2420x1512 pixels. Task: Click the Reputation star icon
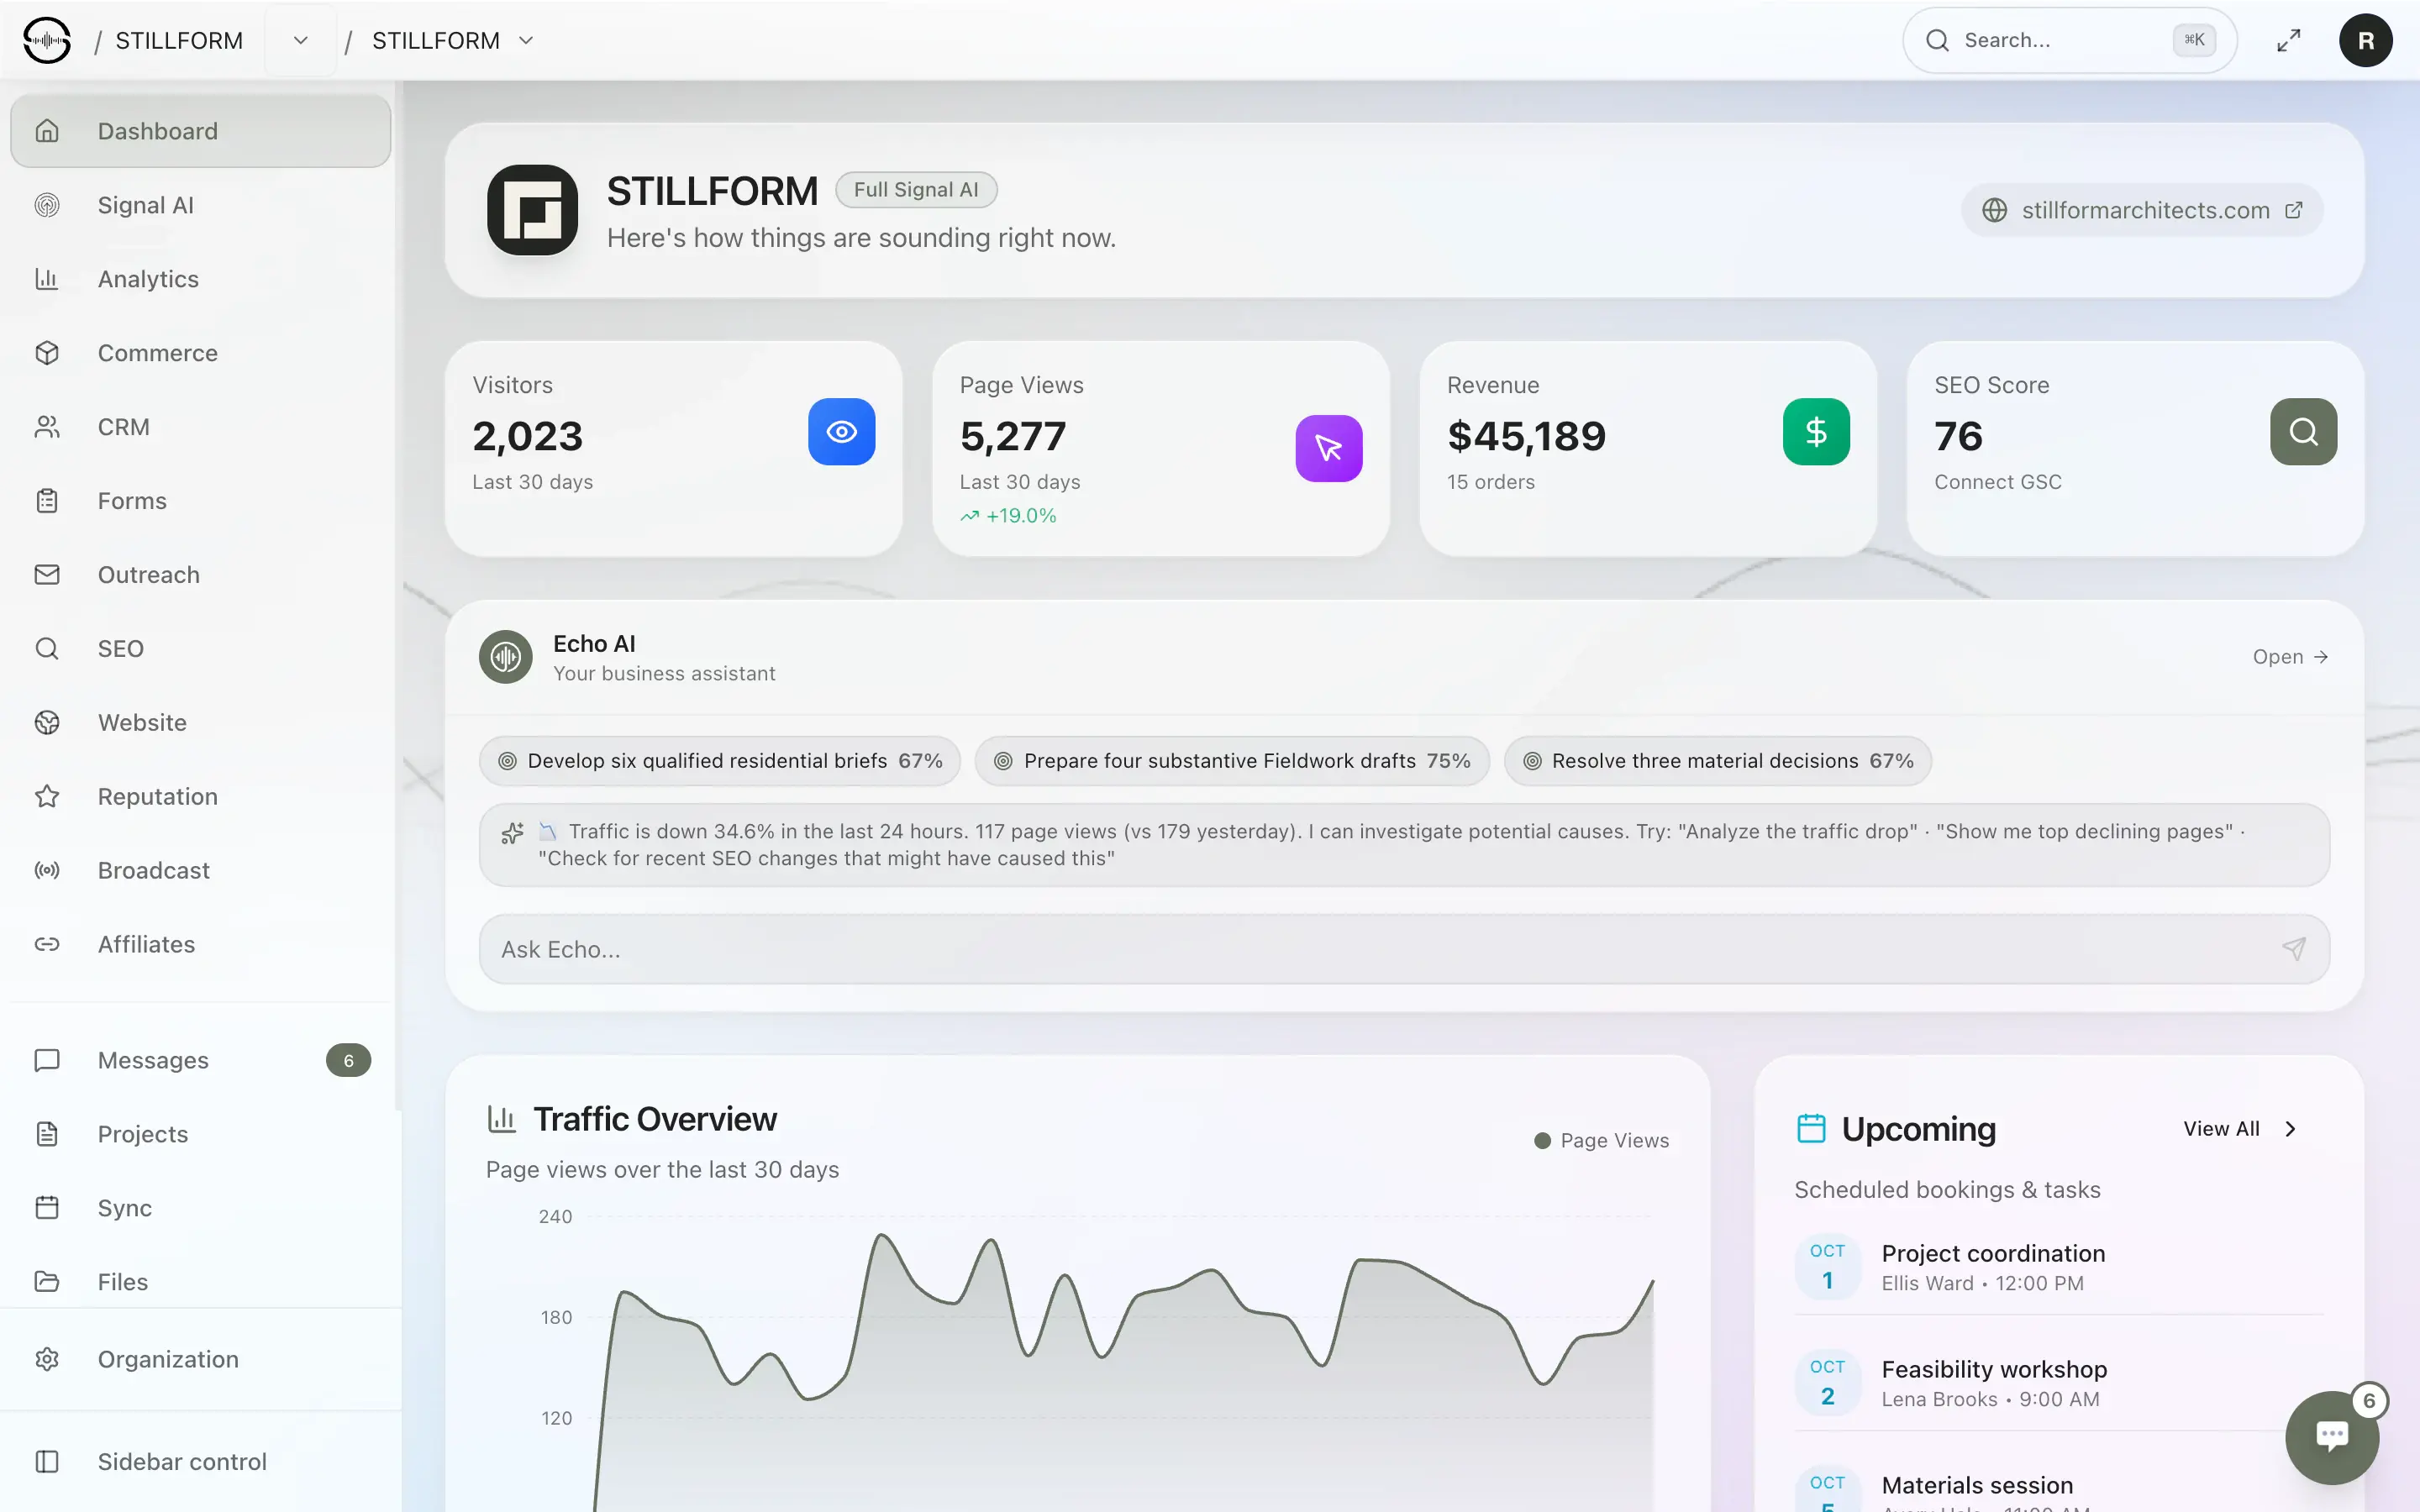(x=47, y=797)
